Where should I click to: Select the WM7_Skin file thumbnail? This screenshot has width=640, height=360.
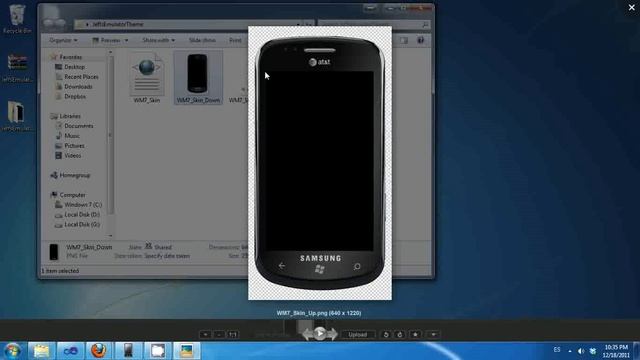point(147,78)
